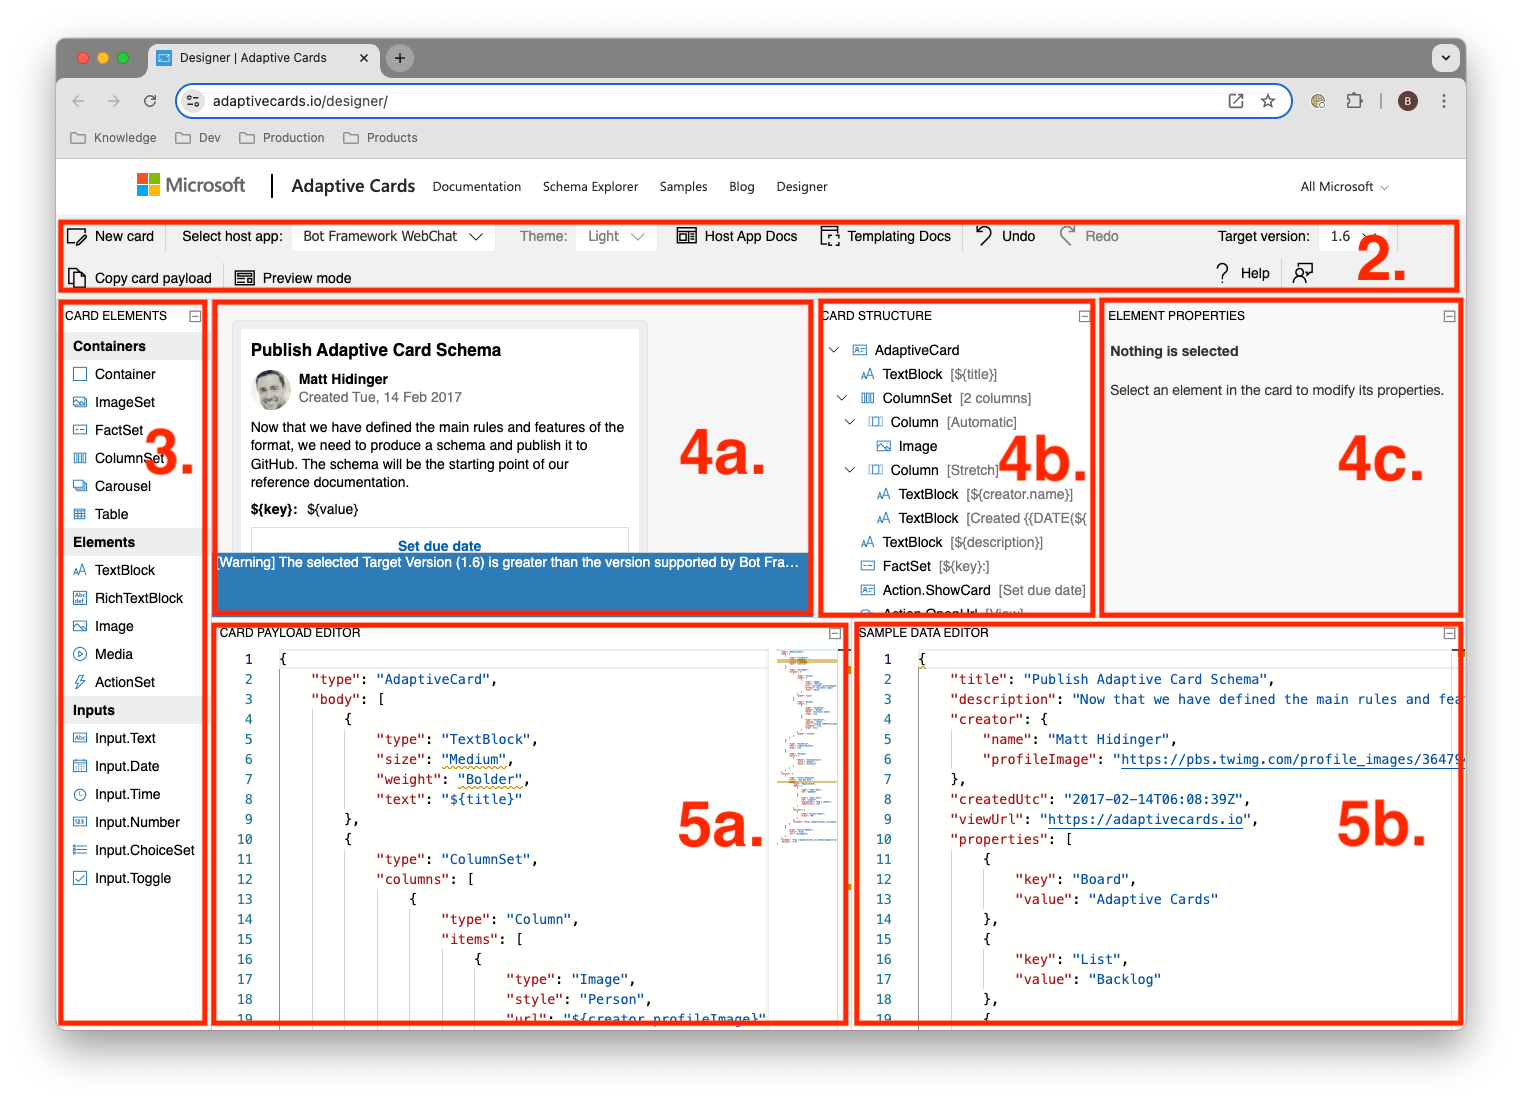Image resolution: width=1522 pixels, height=1104 pixels.
Task: Collapse the Column [Automatic] tree node
Action: (850, 422)
